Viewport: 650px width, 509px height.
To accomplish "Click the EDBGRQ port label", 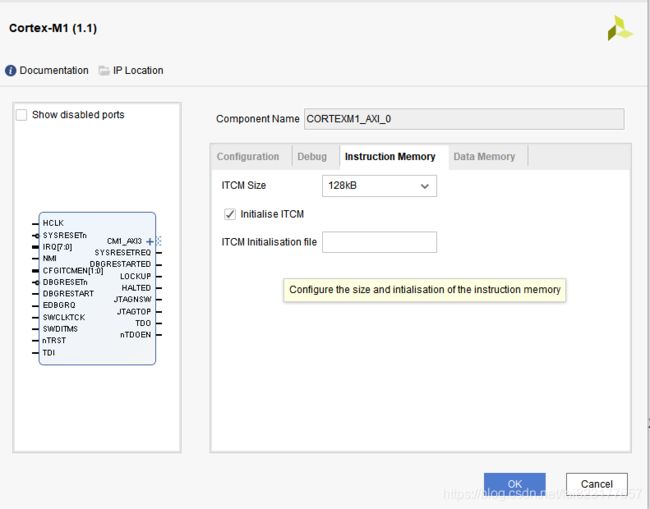I will (x=59, y=305).
